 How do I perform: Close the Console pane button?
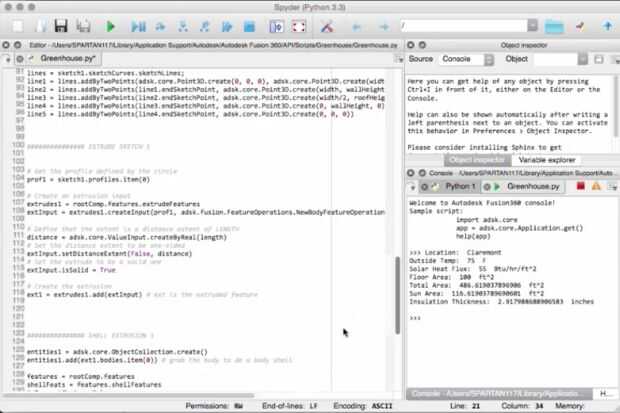tap(411, 173)
